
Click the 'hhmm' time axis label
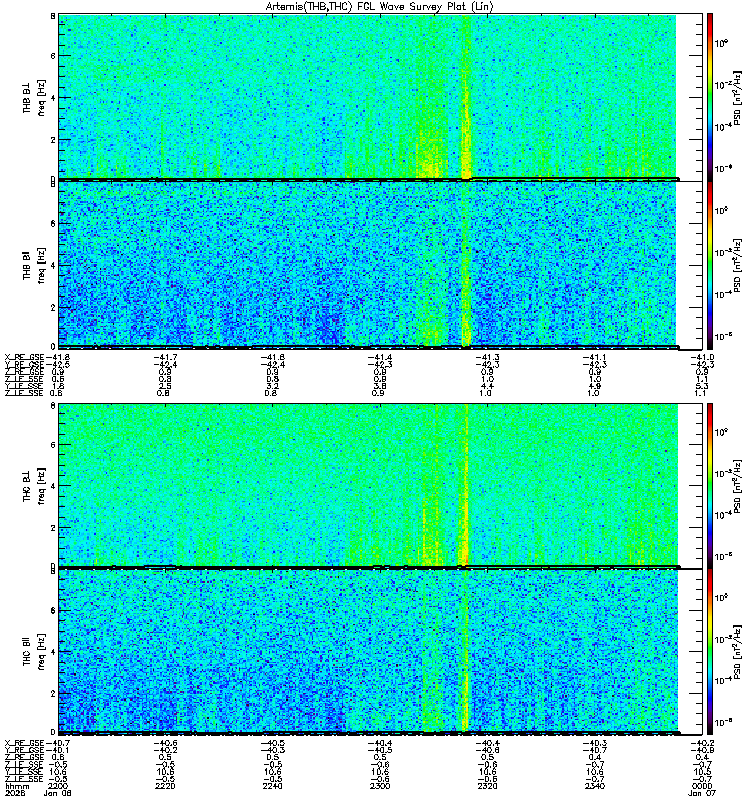coord(15,786)
